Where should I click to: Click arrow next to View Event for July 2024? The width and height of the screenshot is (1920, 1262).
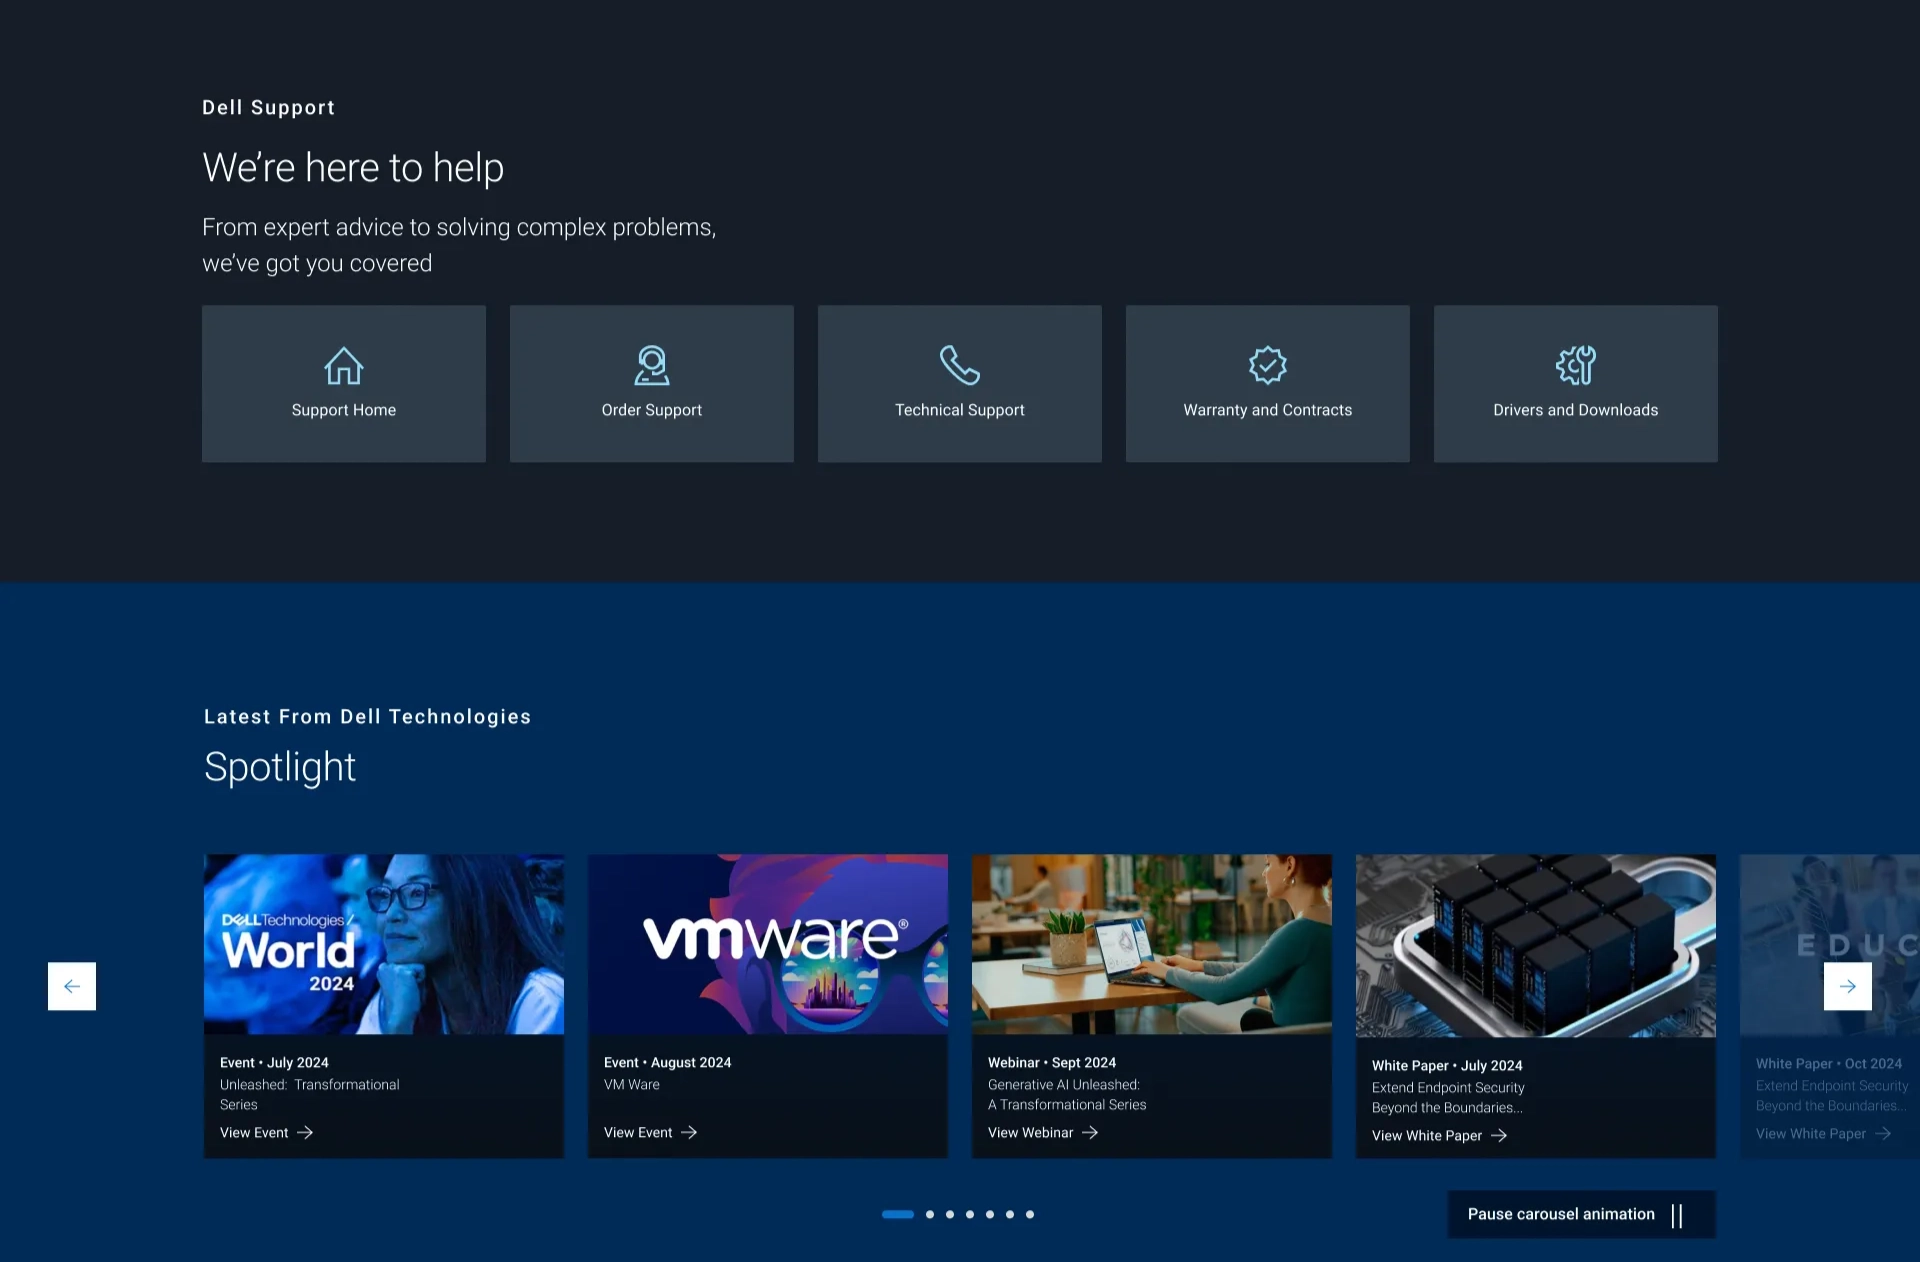pyautogui.click(x=305, y=1133)
